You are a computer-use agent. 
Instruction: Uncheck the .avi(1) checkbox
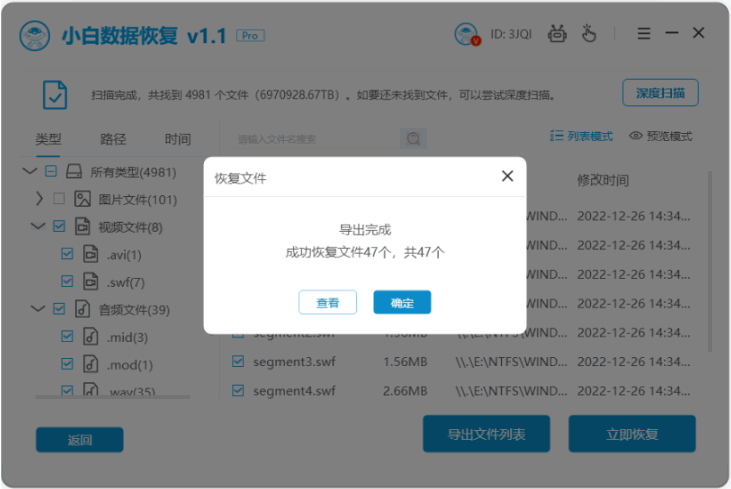click(x=67, y=254)
